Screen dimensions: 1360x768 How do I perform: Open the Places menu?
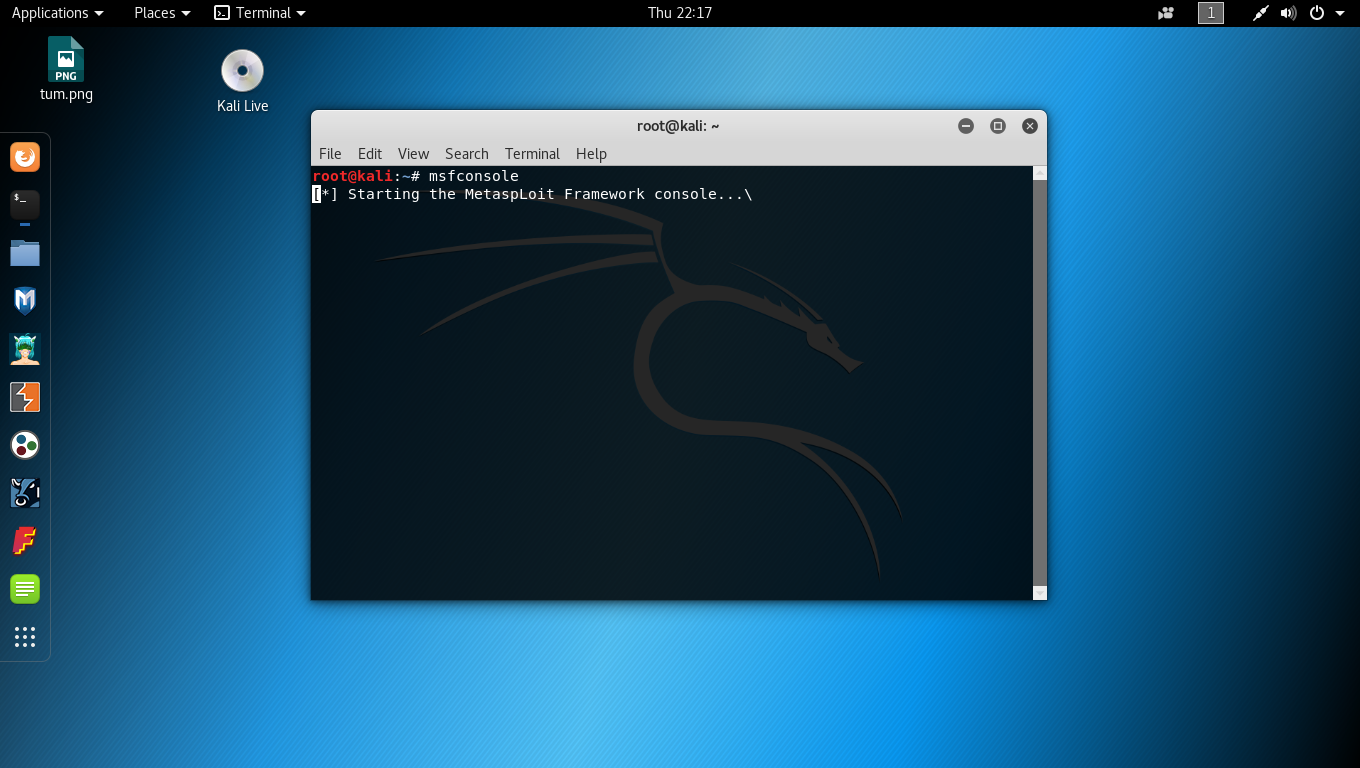click(162, 13)
